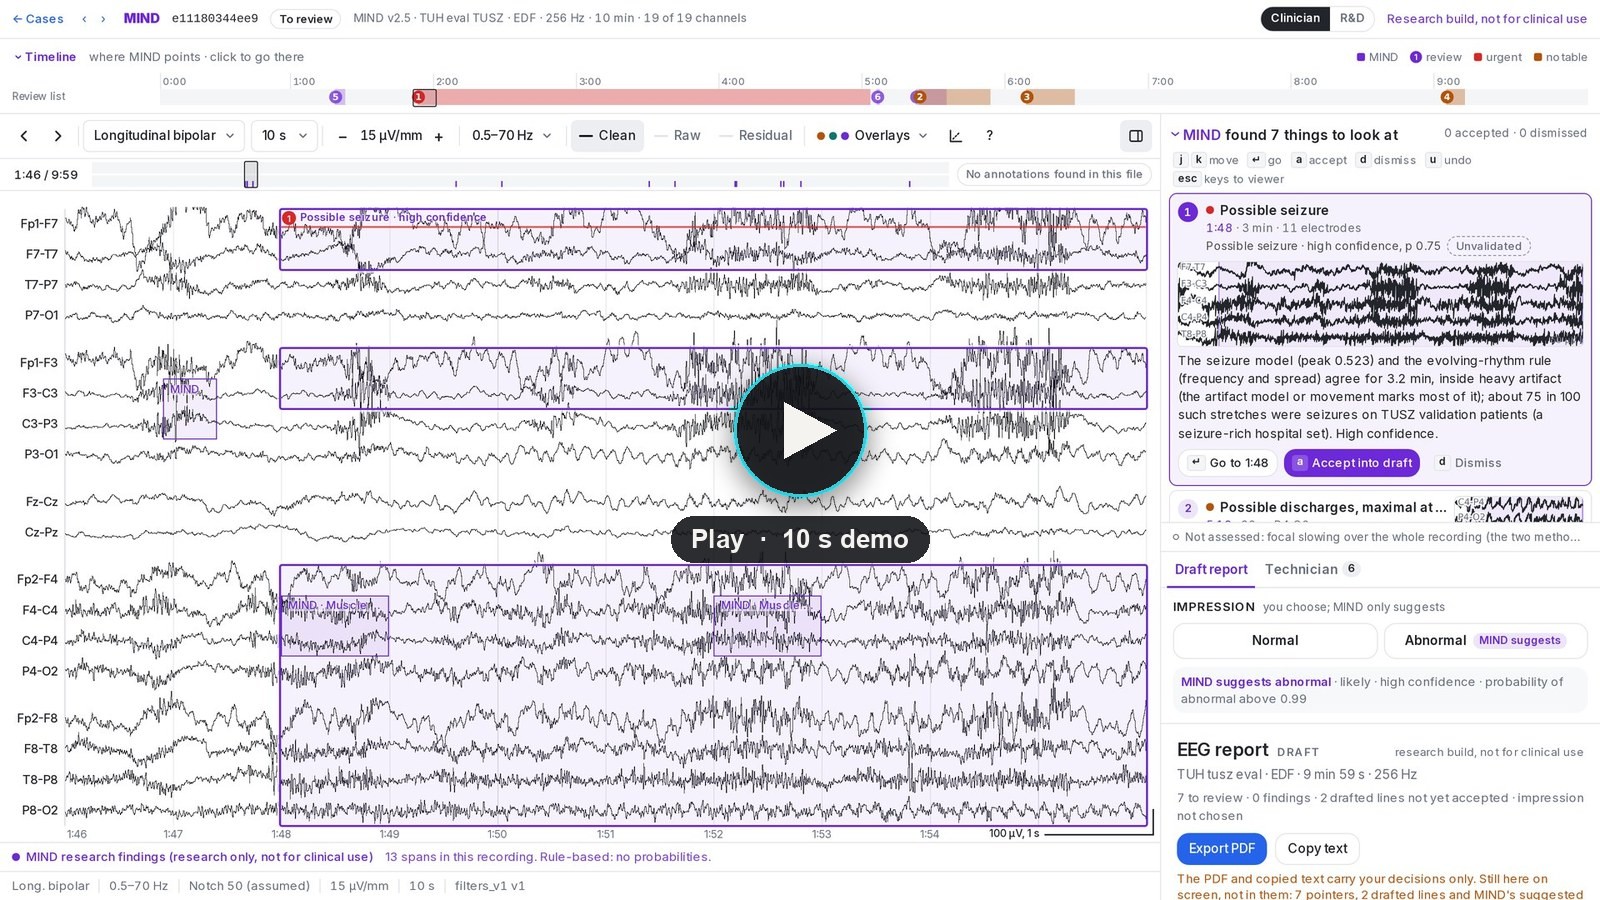Choose Abnormal impression
Screen dimensions: 1600x900
click(x=1485, y=640)
